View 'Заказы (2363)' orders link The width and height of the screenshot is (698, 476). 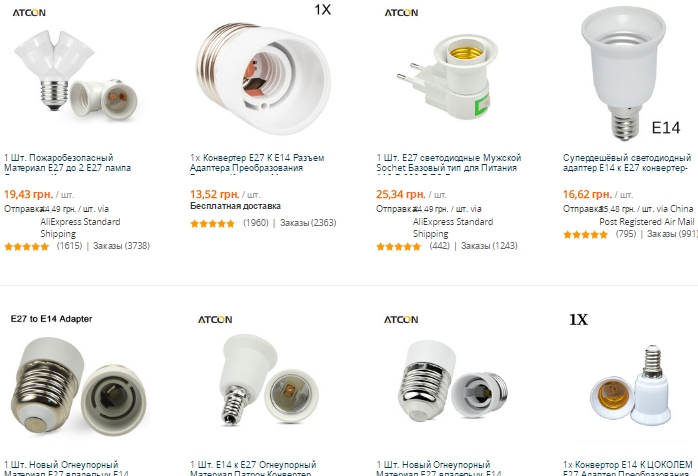[308, 223]
